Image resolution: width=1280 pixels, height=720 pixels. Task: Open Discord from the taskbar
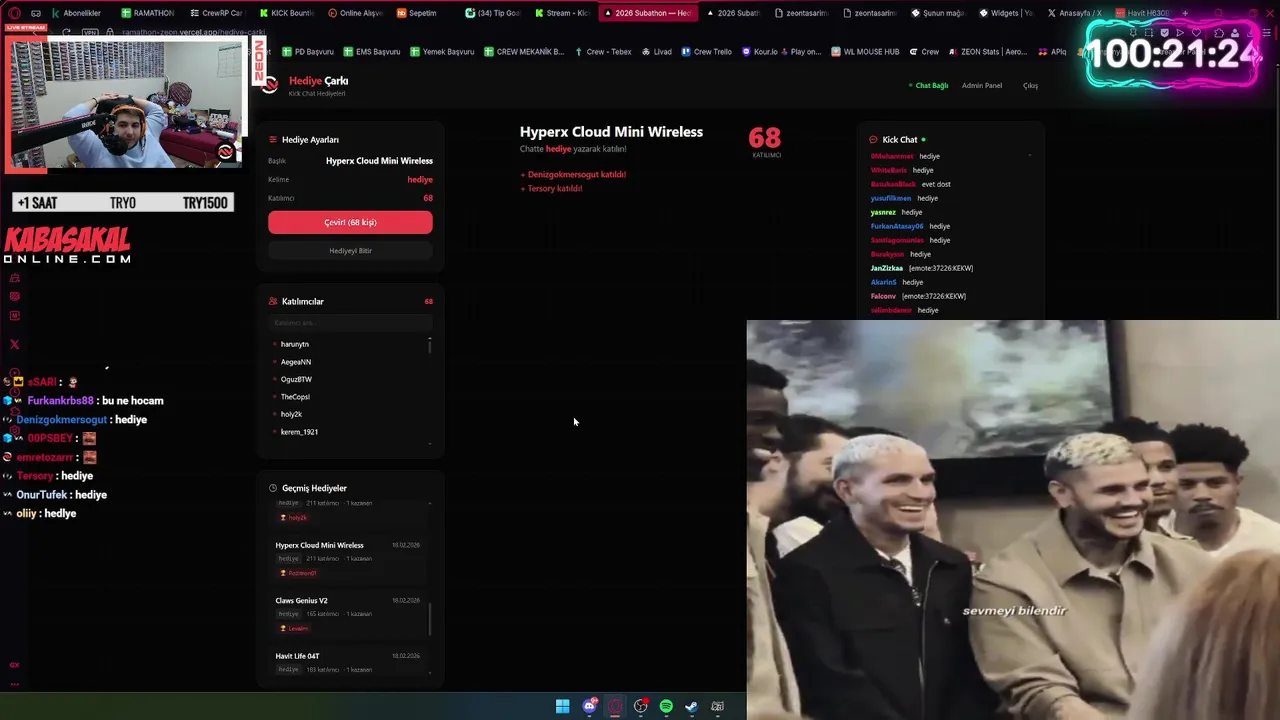tap(589, 706)
